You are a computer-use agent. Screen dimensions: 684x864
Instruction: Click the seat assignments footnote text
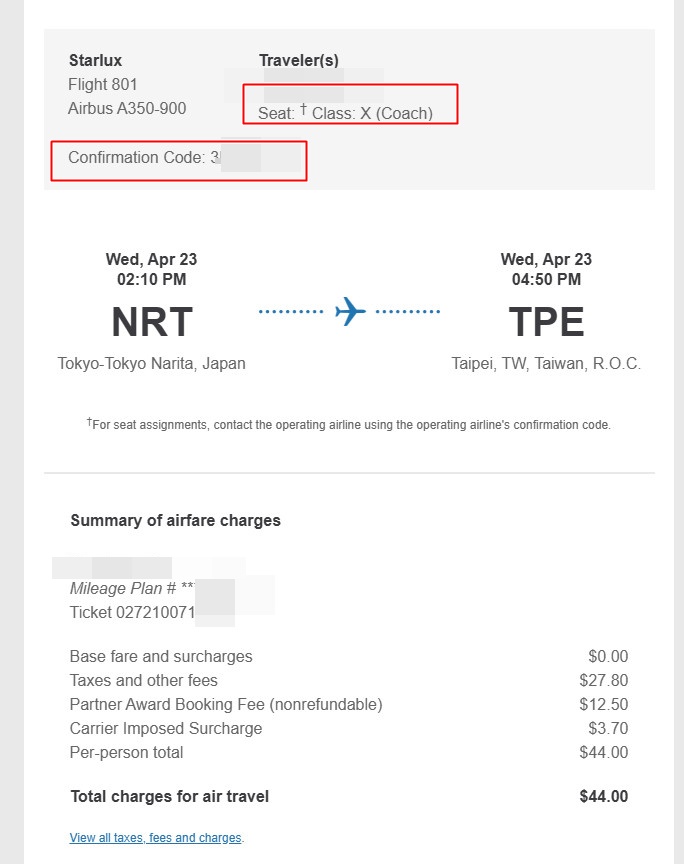pyautogui.click(x=349, y=424)
